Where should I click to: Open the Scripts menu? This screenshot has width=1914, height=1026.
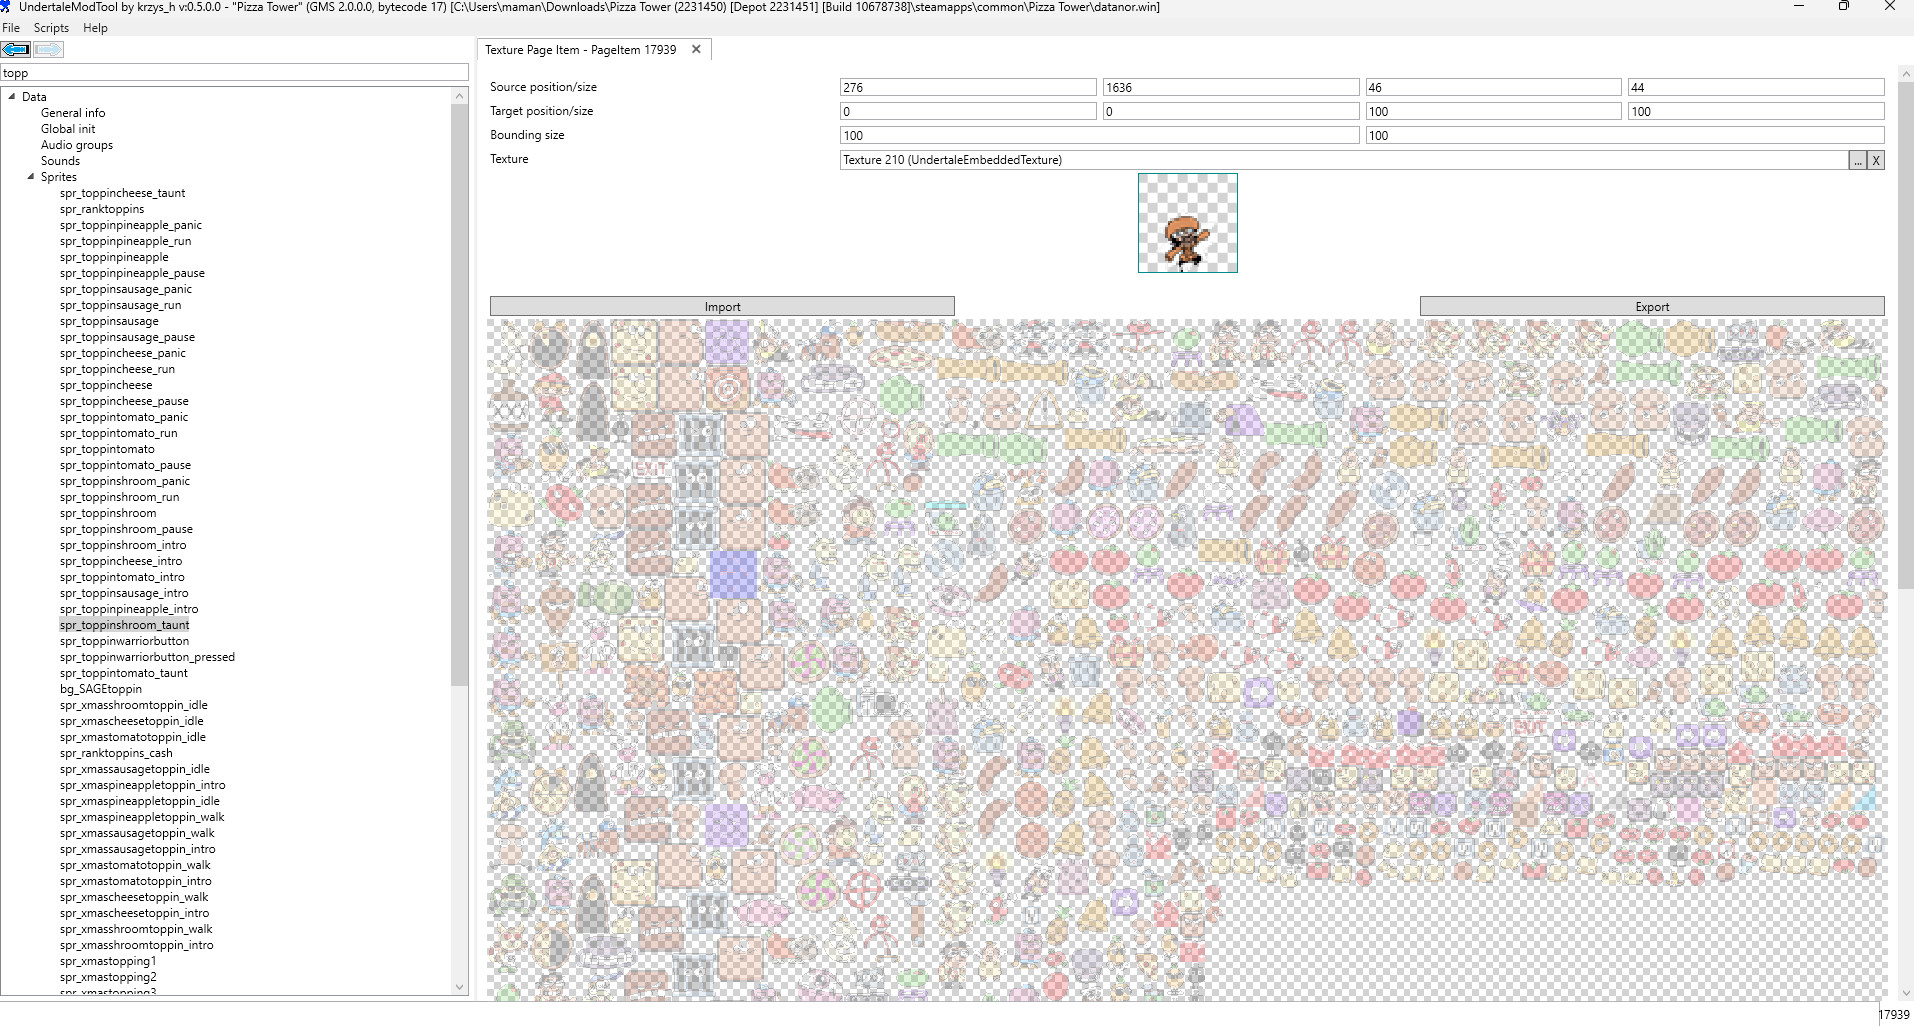[x=51, y=28]
